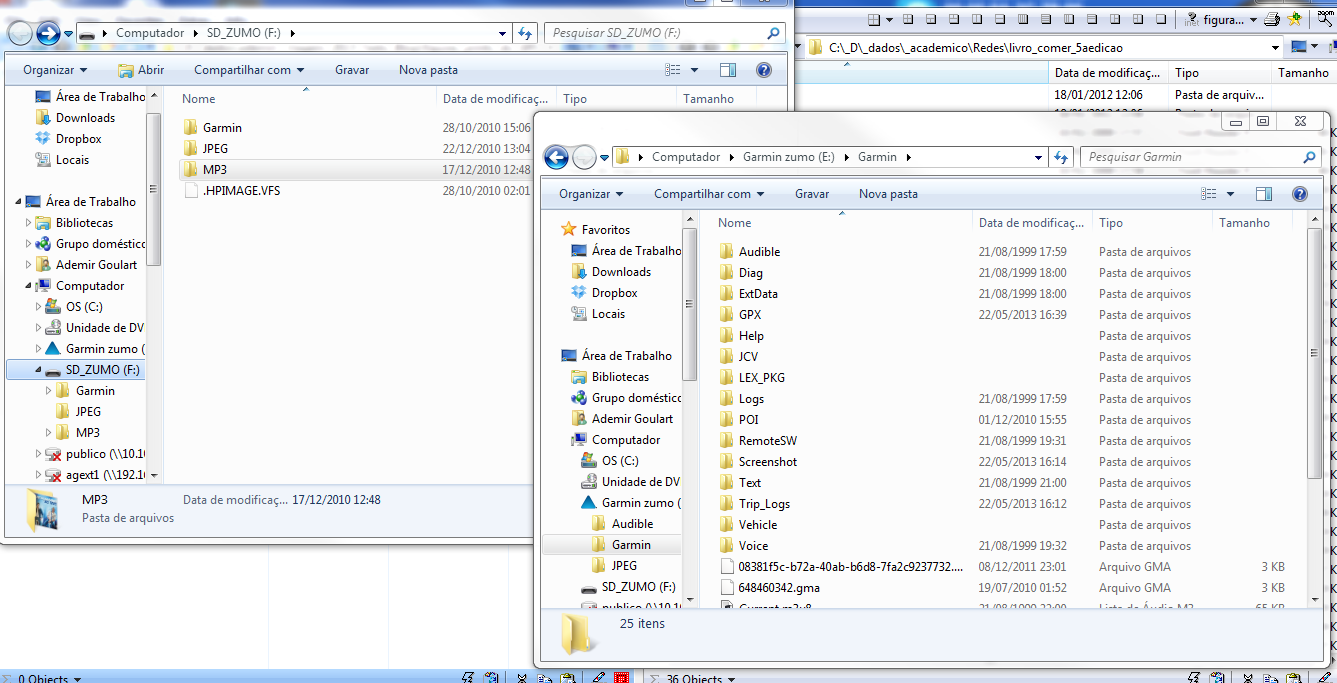
Task: Collapse the SD_ZUMO (F:) tree node
Action: tap(39, 370)
